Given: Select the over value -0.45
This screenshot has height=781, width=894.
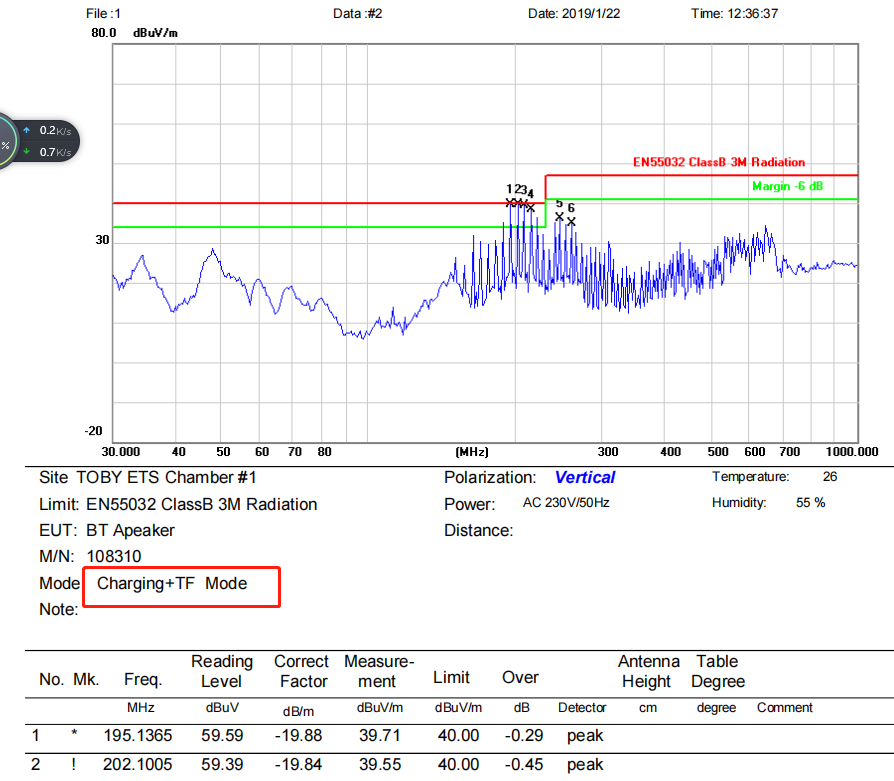Looking at the screenshot, I should [x=523, y=764].
